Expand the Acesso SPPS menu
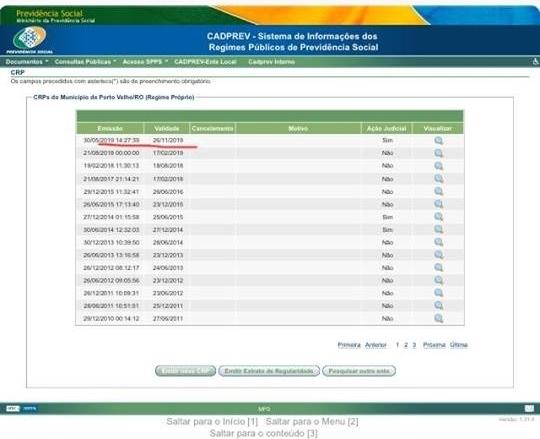The height and width of the screenshot is (439, 540). [145, 62]
